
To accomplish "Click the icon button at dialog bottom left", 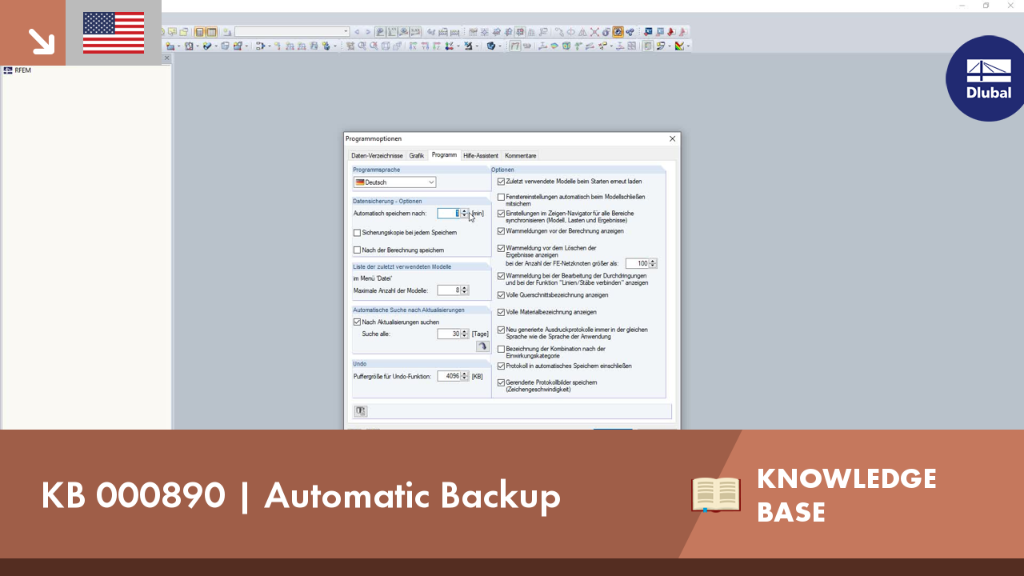I will point(360,411).
